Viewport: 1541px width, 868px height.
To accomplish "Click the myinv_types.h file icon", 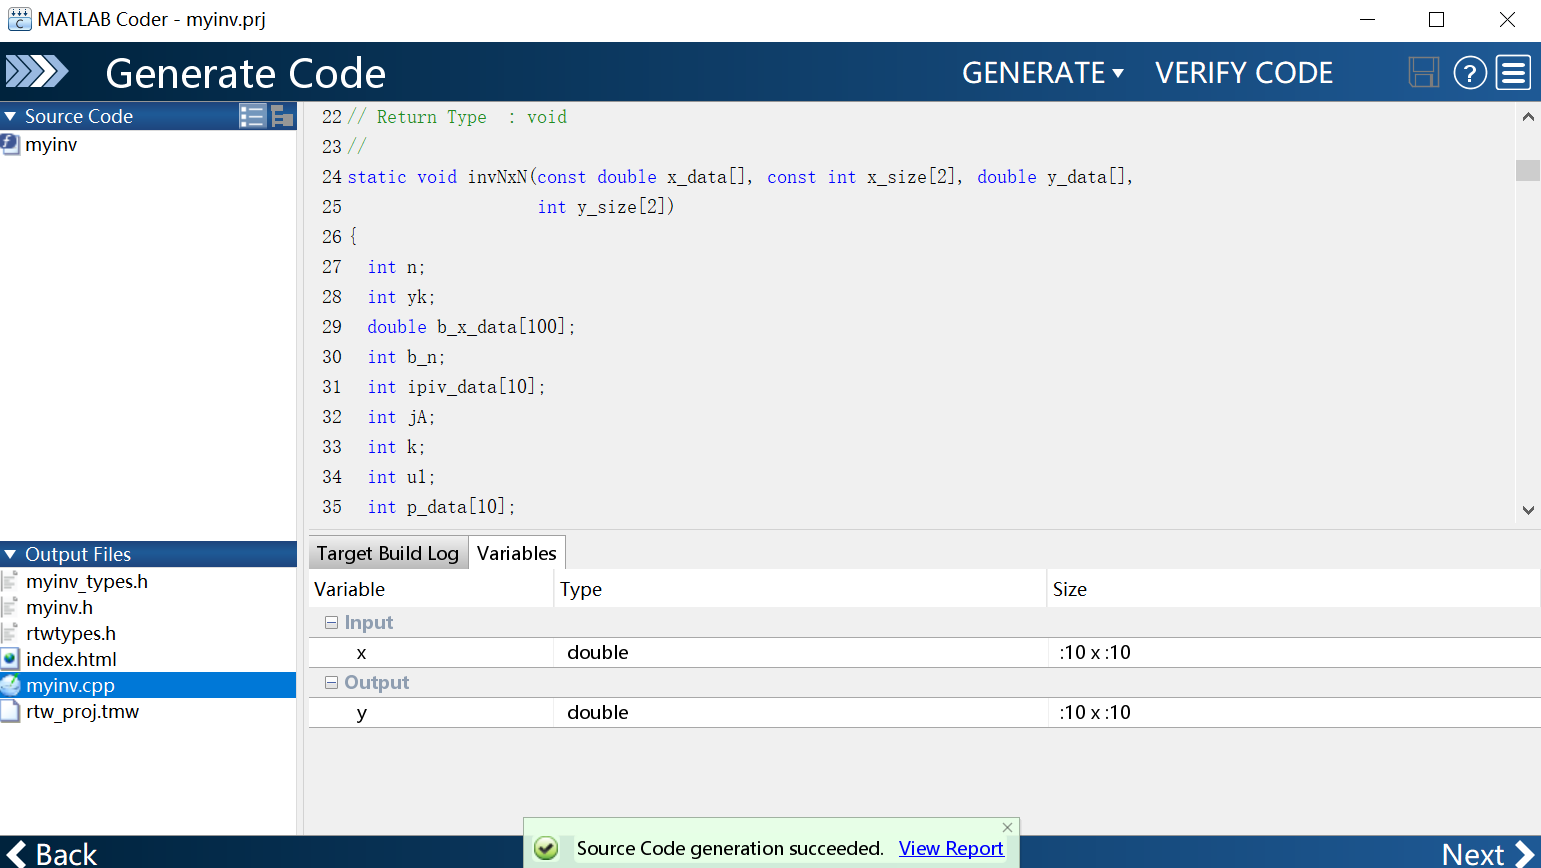I will tap(10, 581).
